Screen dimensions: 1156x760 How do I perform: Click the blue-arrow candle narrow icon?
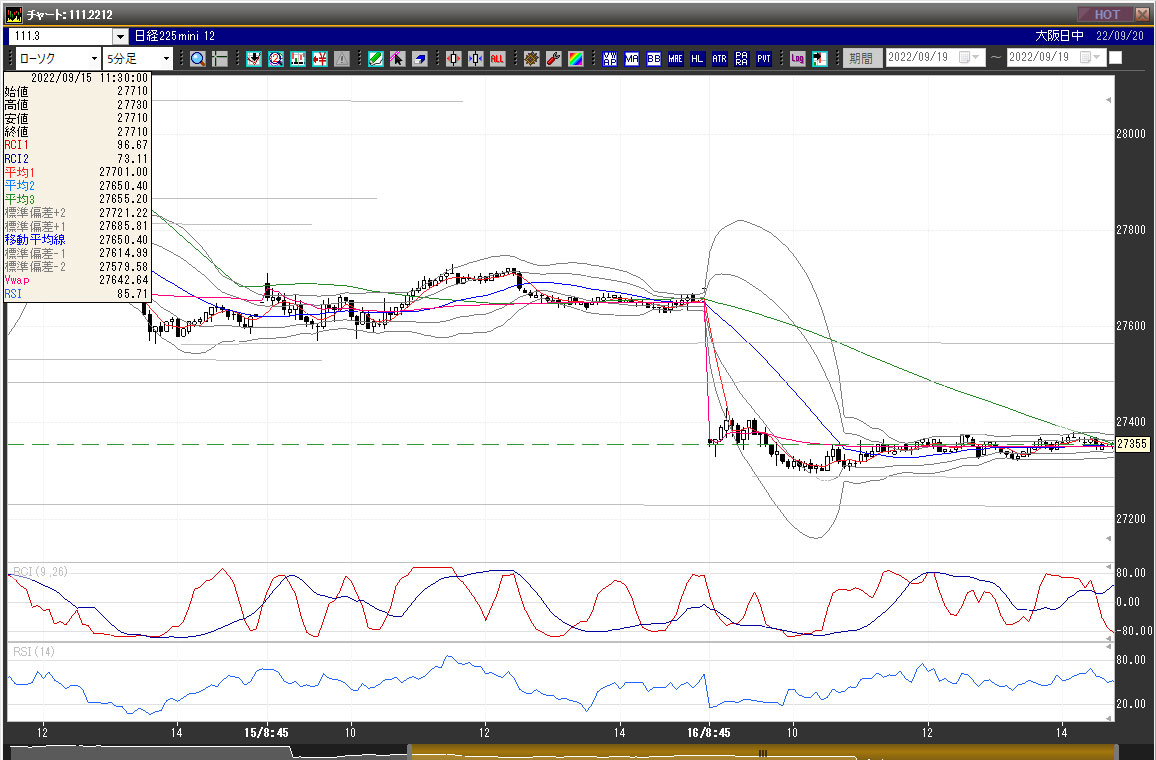(x=476, y=59)
